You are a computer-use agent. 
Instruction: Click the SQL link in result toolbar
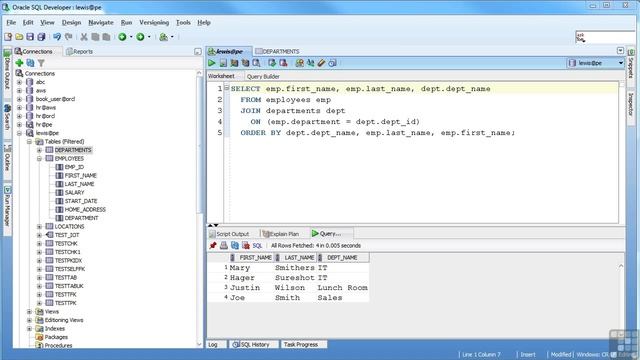click(257, 246)
